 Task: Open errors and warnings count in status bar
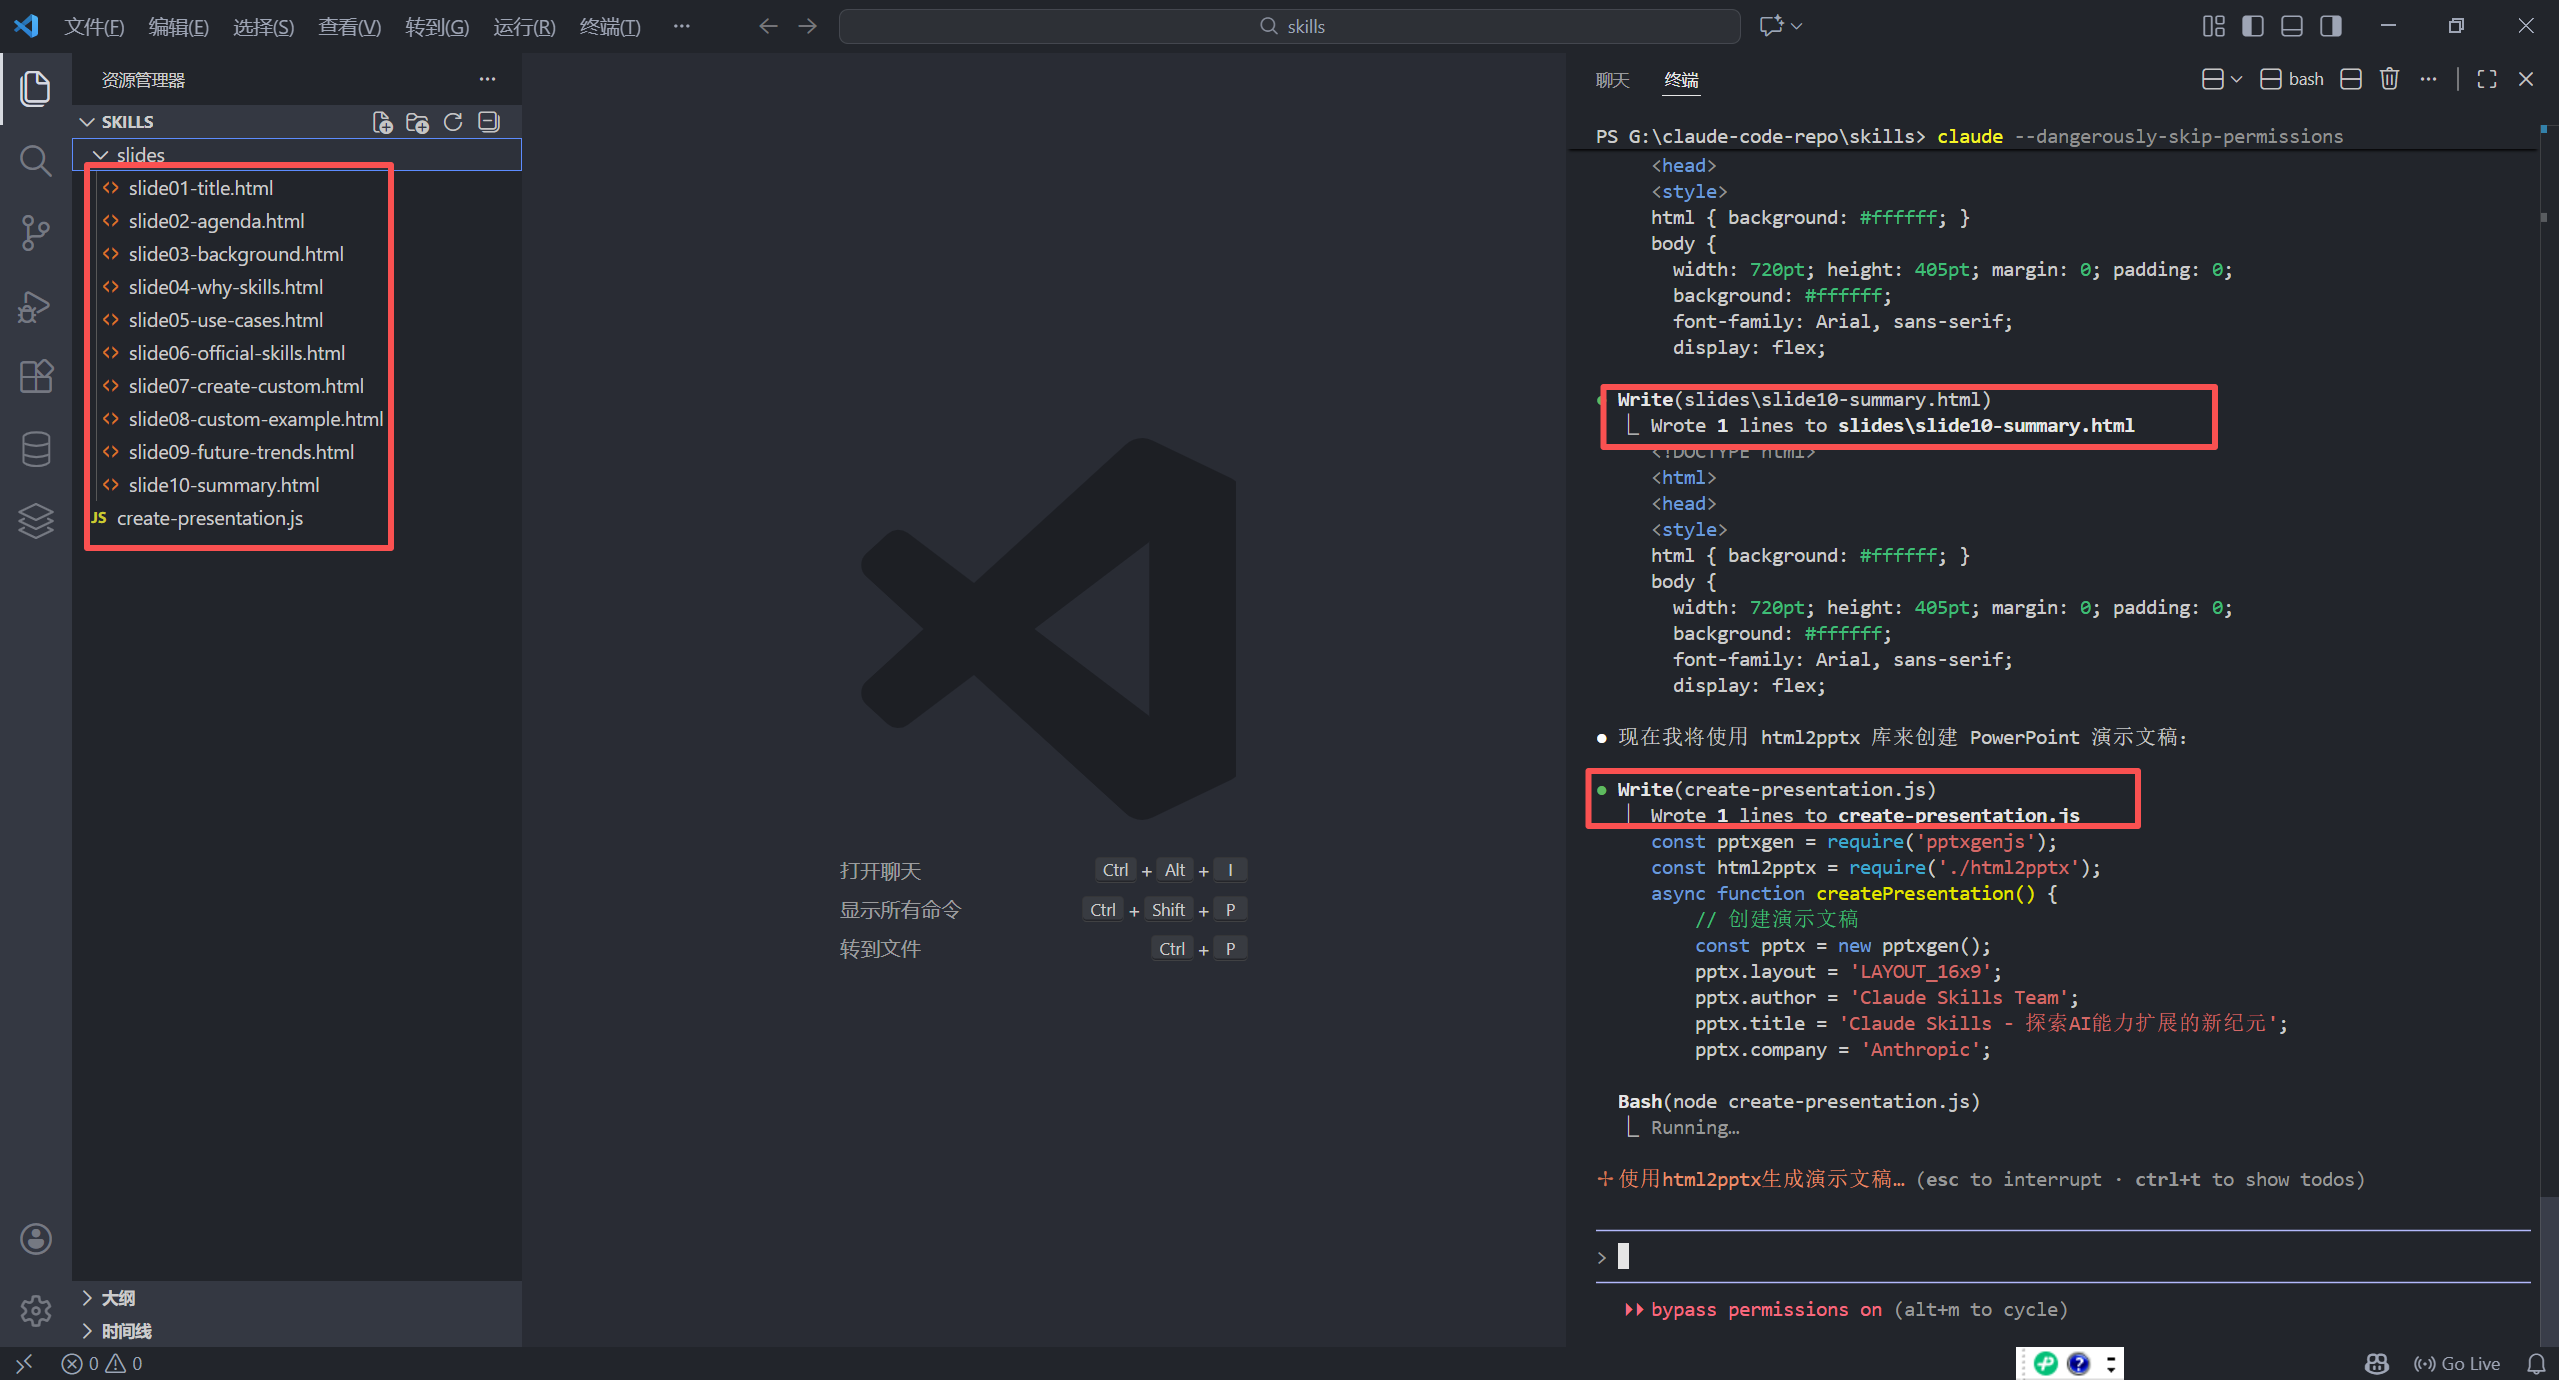tap(102, 1363)
